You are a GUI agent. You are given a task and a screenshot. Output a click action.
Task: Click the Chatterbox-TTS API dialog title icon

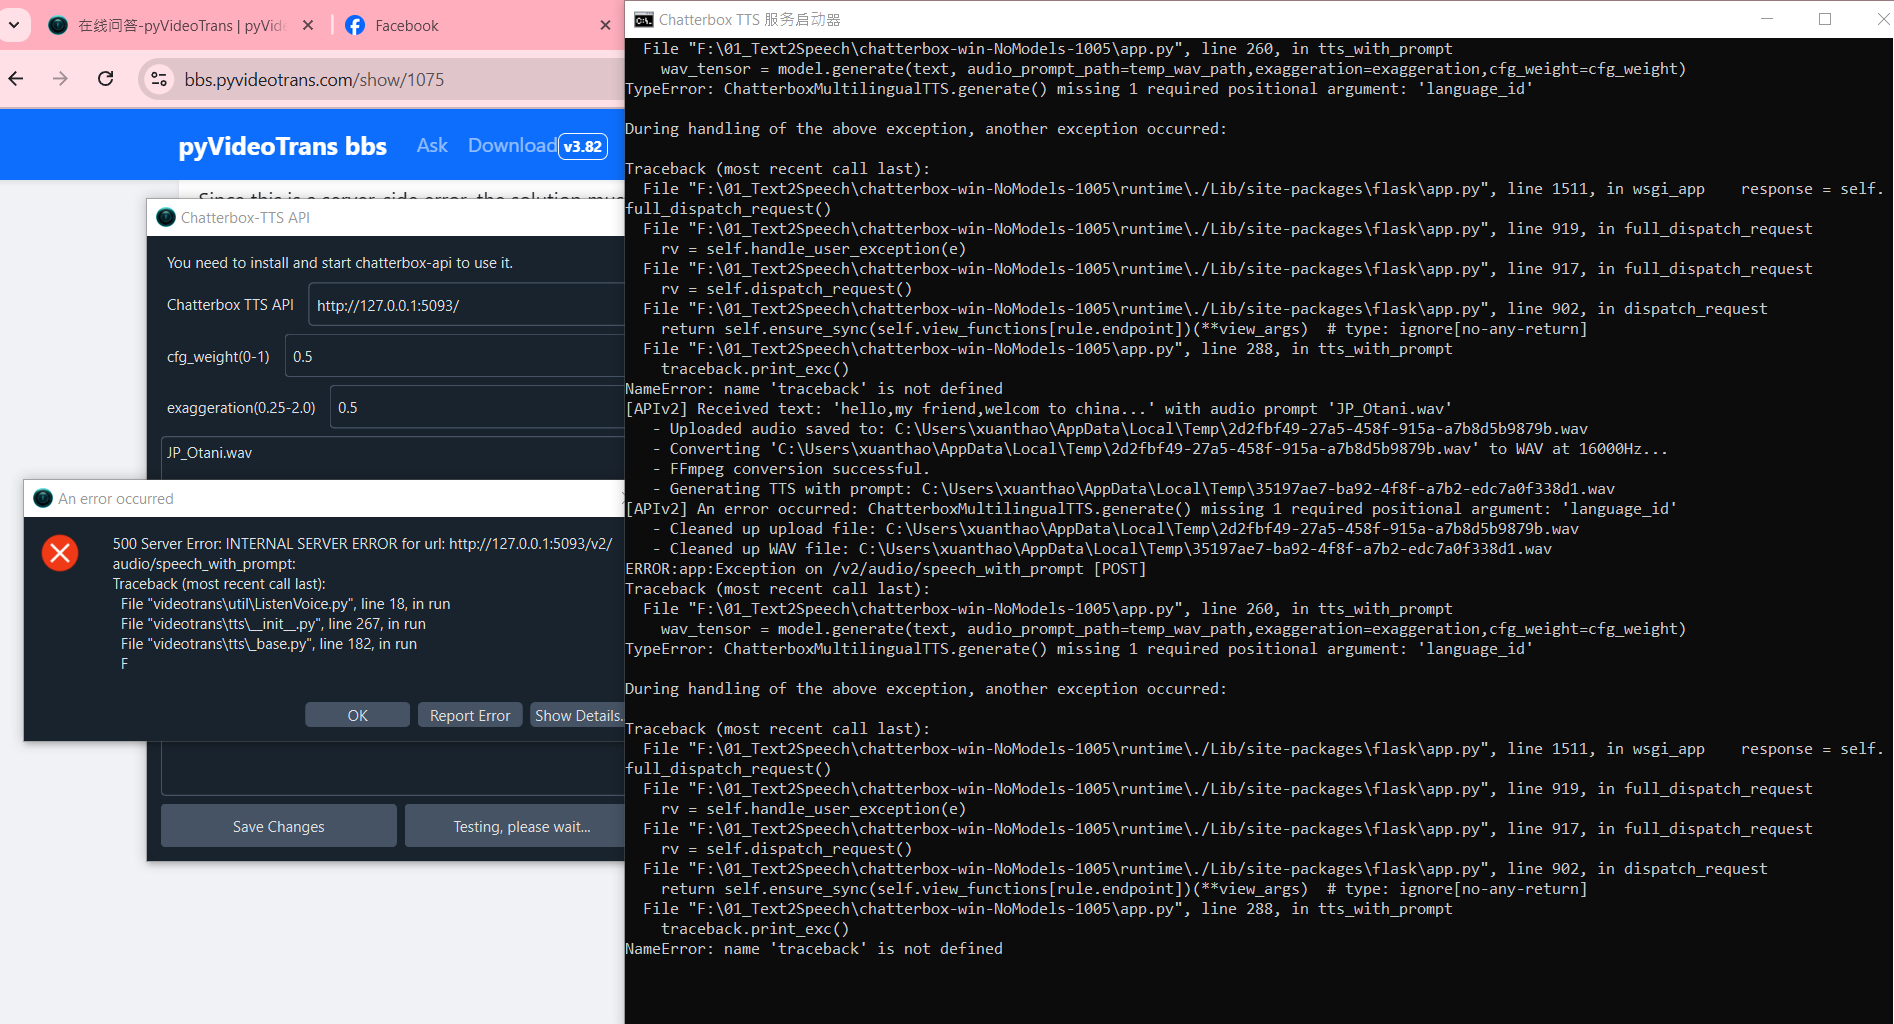click(166, 218)
